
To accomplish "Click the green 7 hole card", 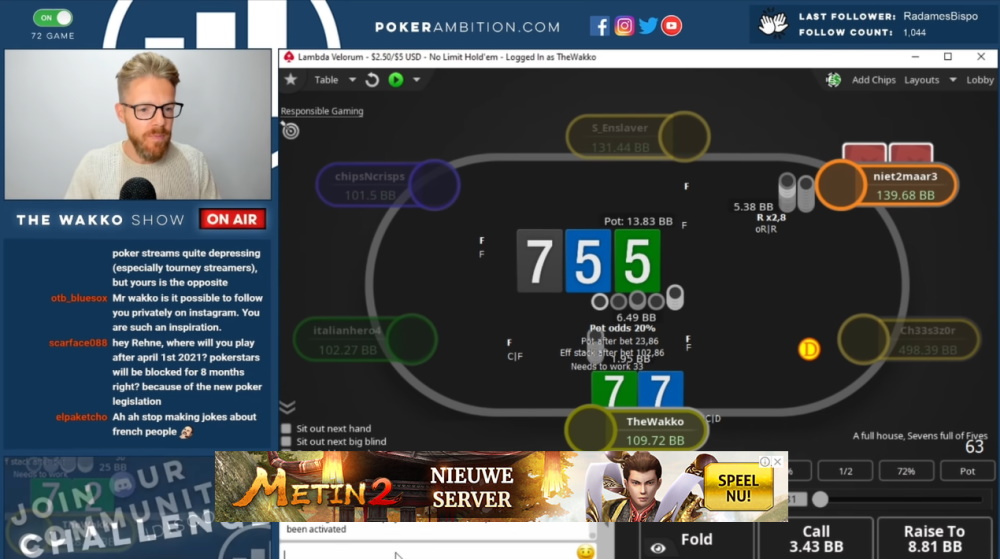I will click(x=613, y=390).
